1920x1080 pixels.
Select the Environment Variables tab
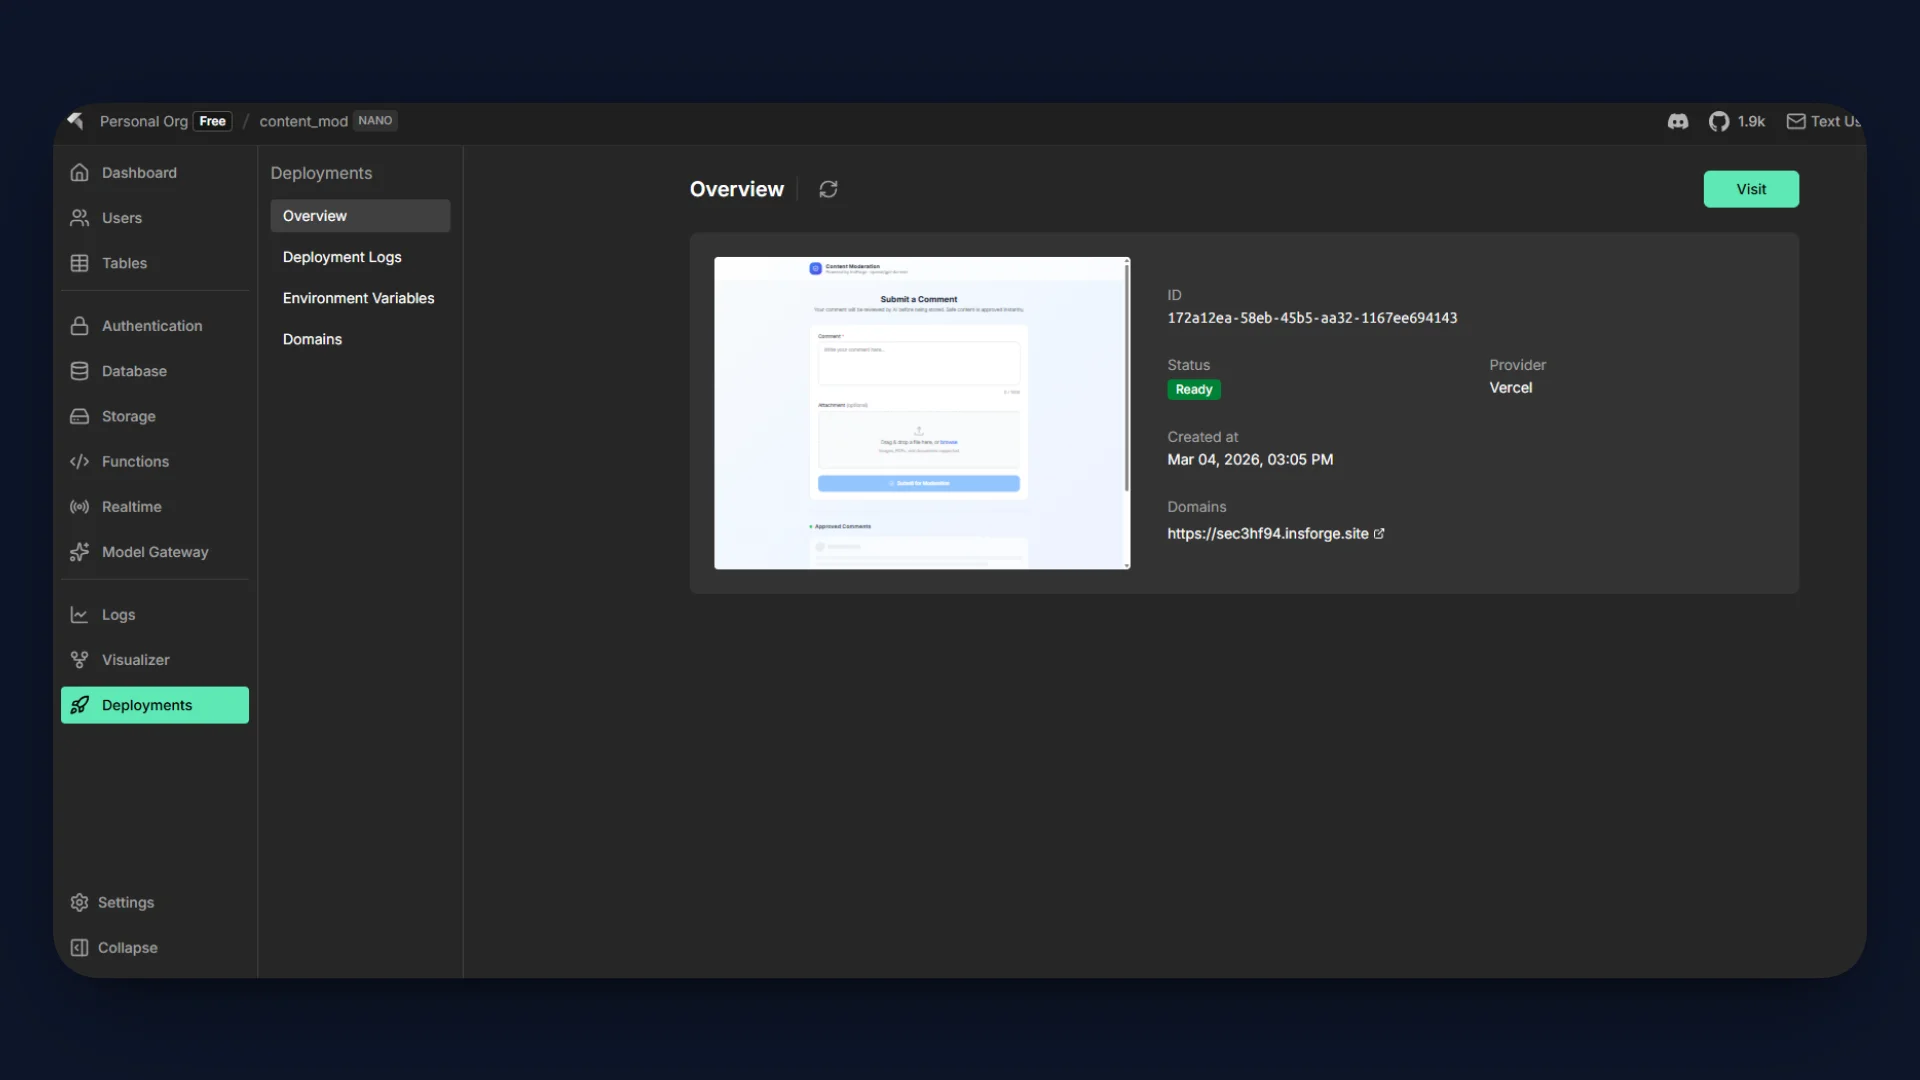point(358,298)
